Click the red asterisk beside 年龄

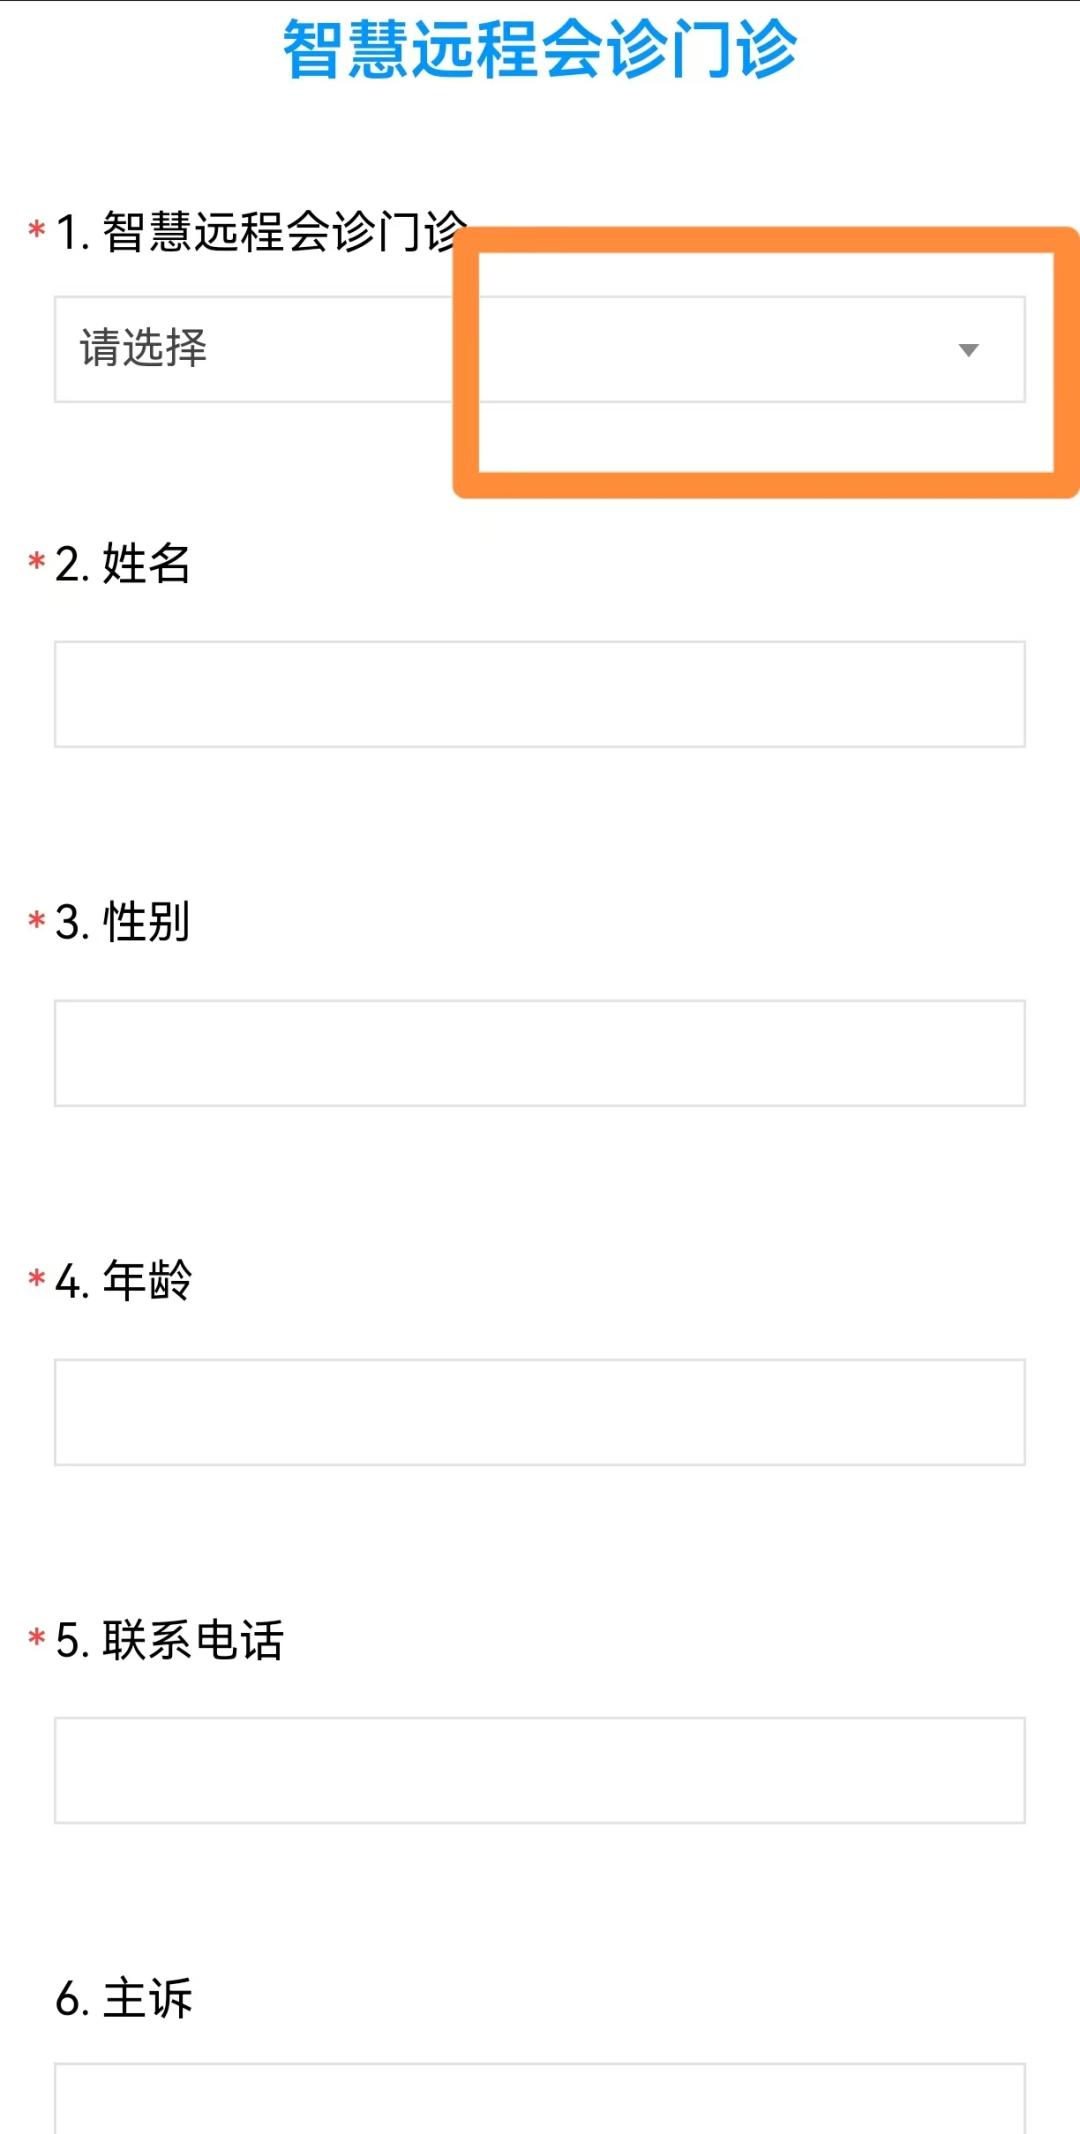[37, 1279]
